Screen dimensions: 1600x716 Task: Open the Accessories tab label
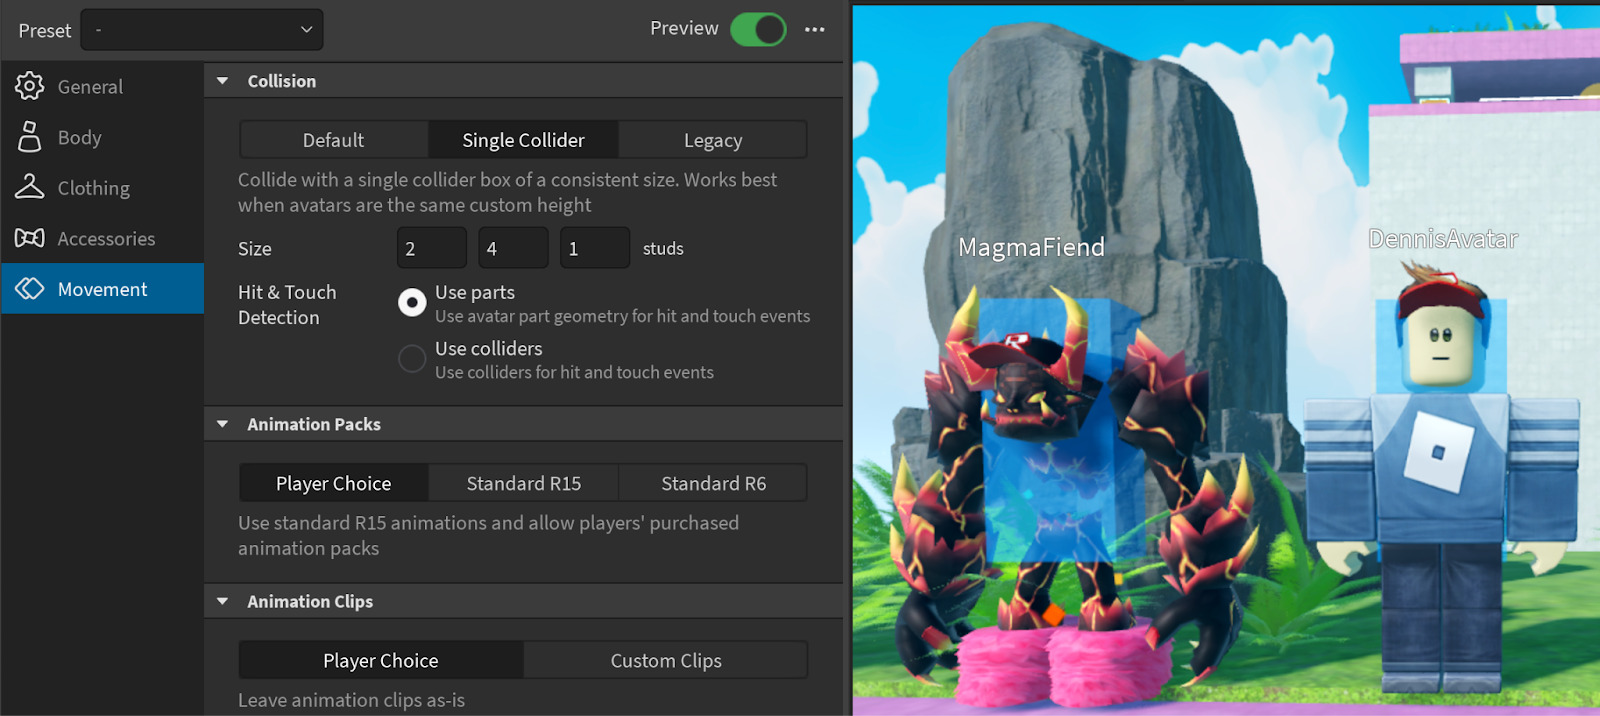tap(107, 239)
